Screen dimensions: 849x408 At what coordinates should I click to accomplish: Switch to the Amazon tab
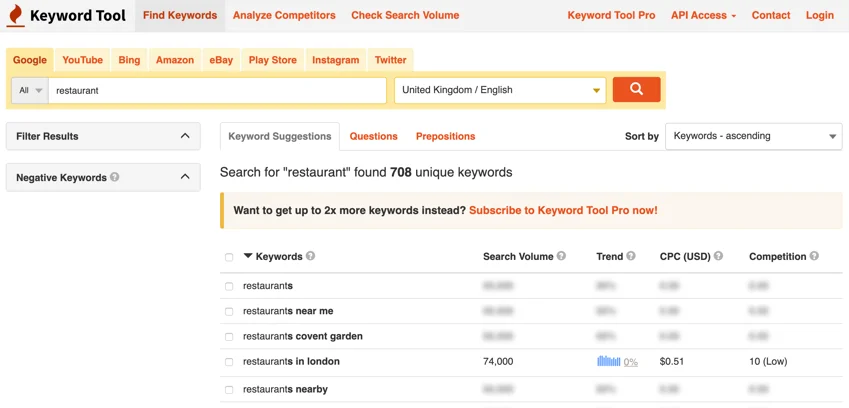175,60
